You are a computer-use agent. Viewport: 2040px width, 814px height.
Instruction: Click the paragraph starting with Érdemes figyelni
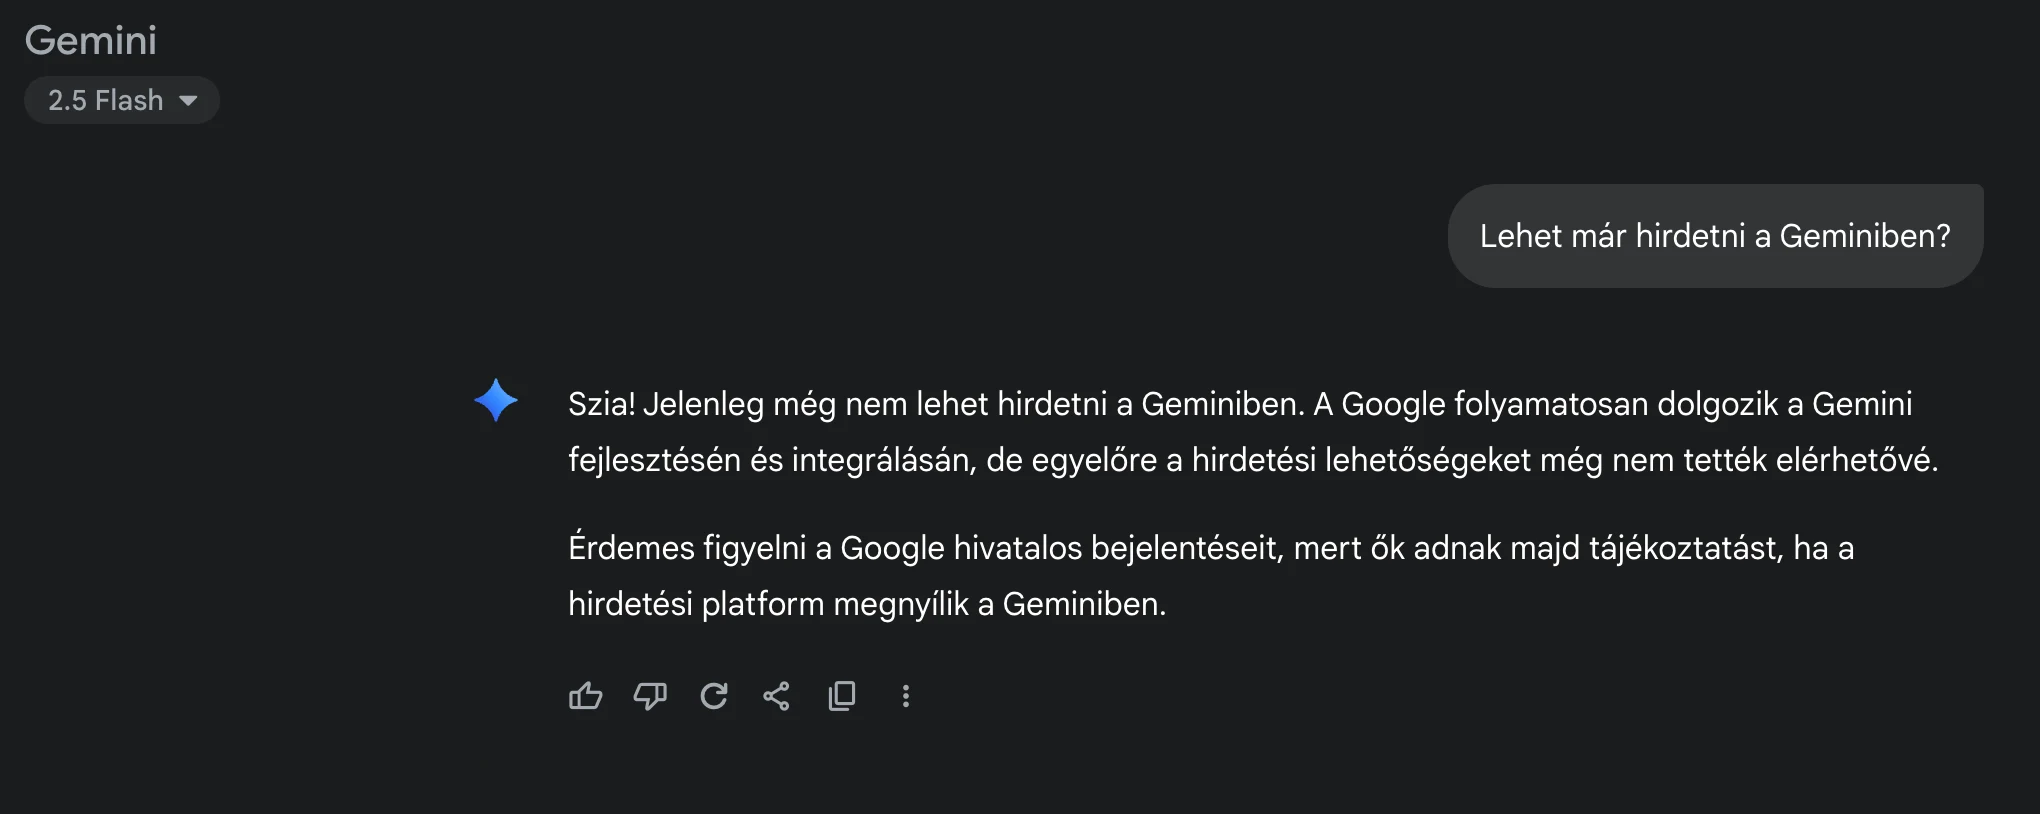pos(1211,575)
